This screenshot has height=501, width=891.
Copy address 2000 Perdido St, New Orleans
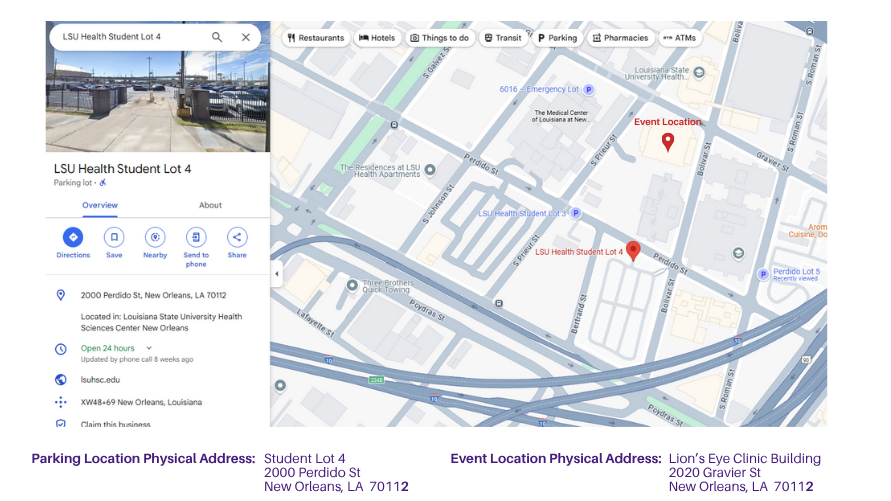click(x=153, y=295)
